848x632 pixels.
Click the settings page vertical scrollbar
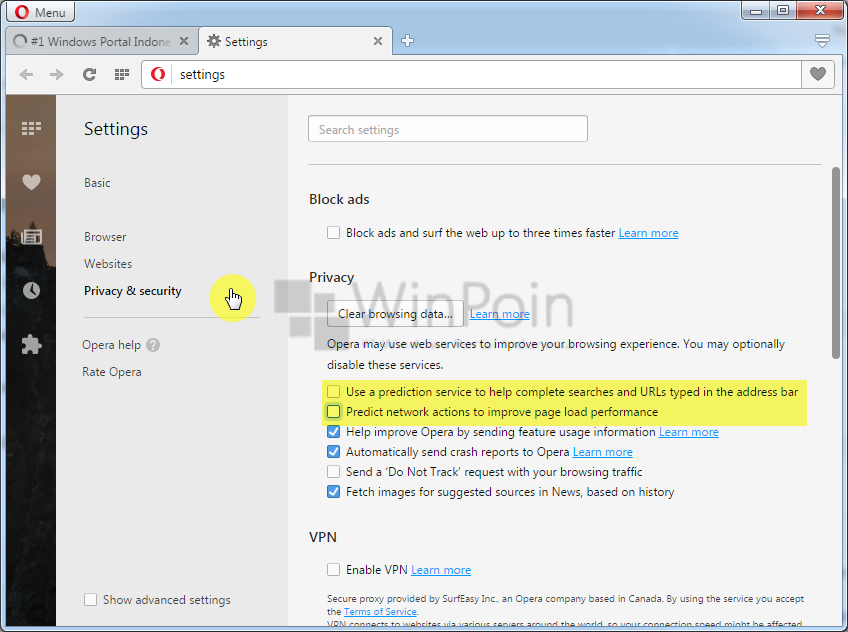(x=836, y=263)
